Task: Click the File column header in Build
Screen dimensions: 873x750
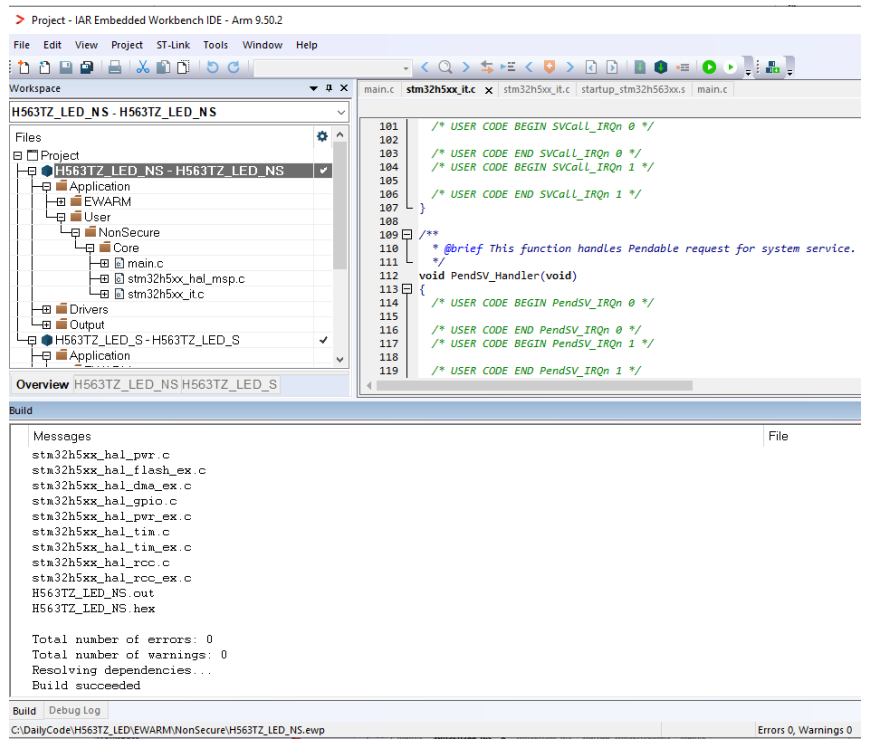Action: tap(778, 436)
